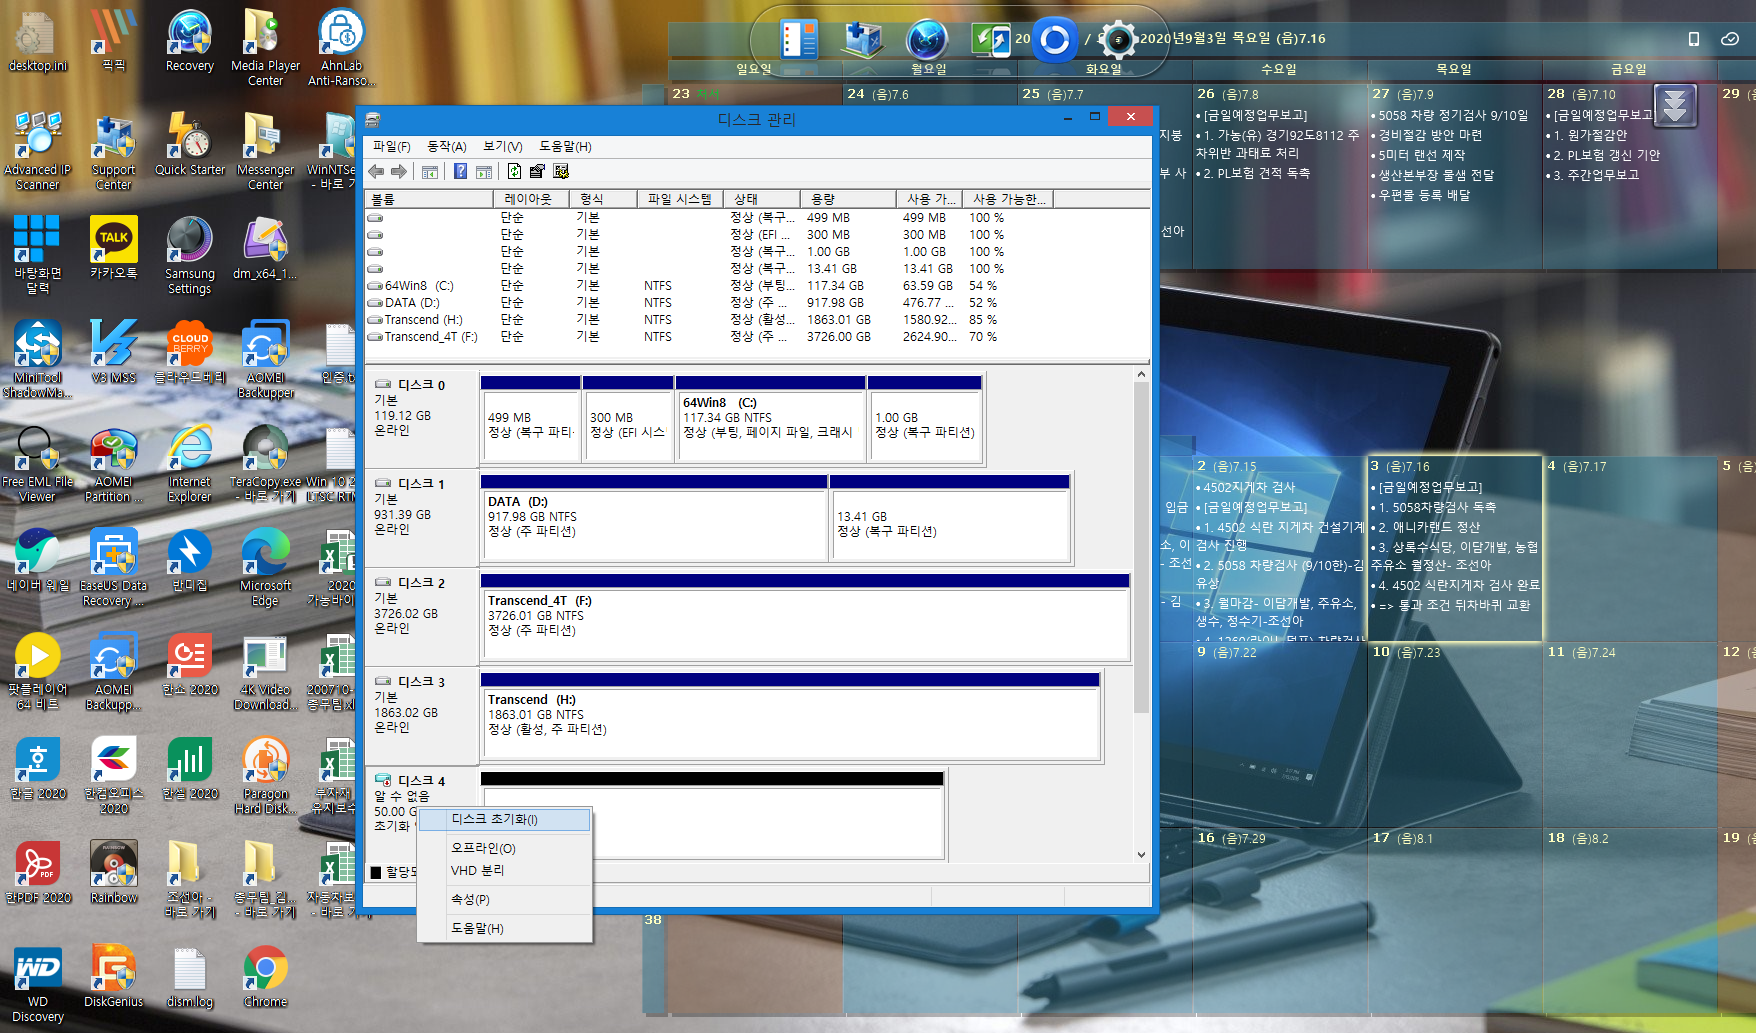Open the Internet Explorer desktop icon
The image size is (1756, 1033).
189,463
